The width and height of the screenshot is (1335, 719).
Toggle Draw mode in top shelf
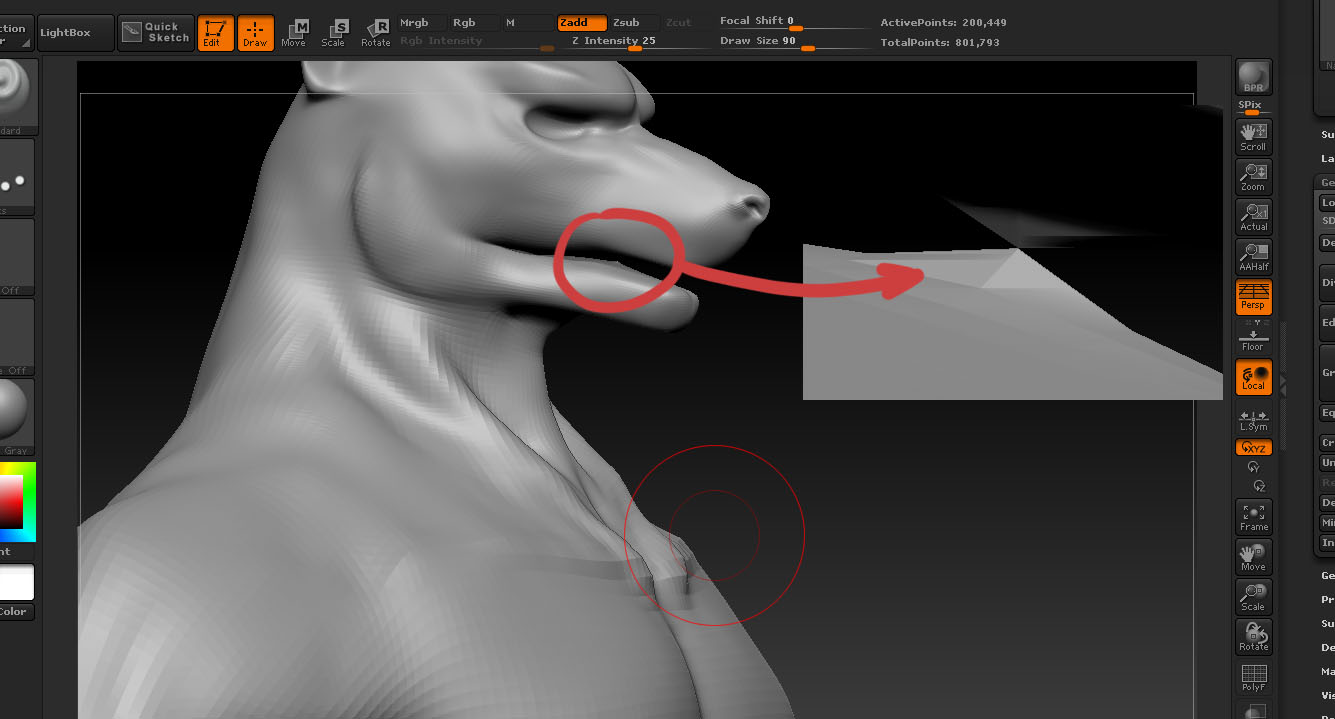pos(256,33)
